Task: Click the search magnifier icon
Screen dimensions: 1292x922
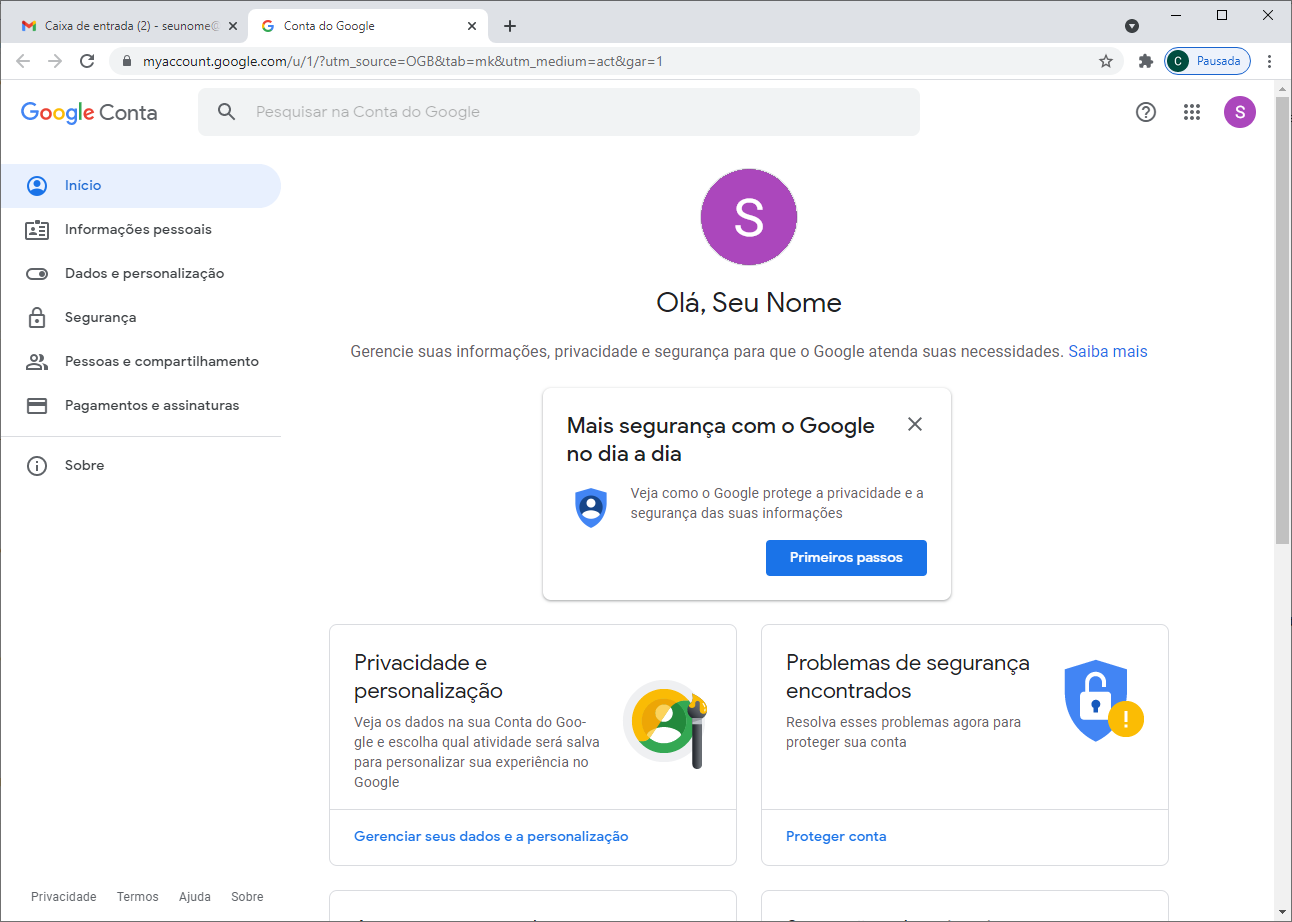Action: (227, 112)
